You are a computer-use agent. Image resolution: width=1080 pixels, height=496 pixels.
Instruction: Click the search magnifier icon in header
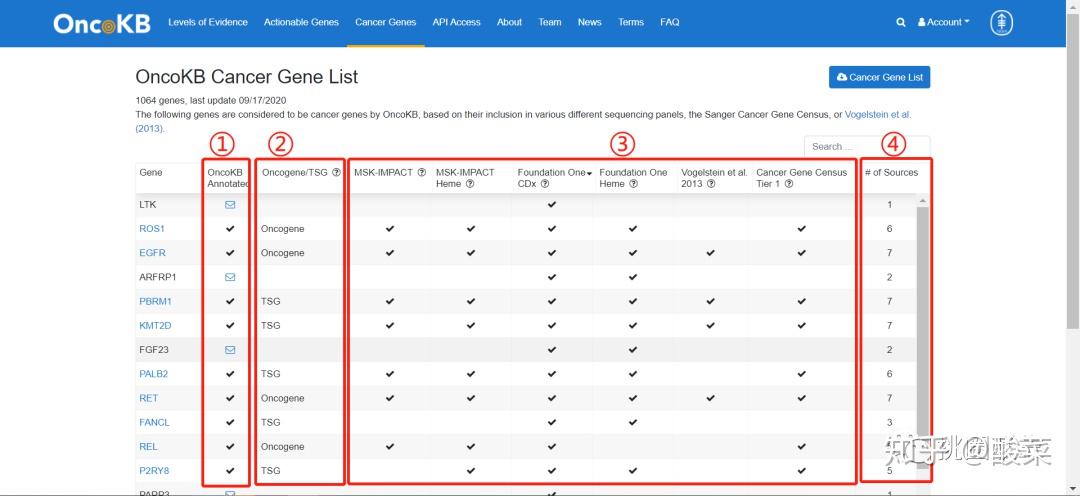tap(900, 22)
